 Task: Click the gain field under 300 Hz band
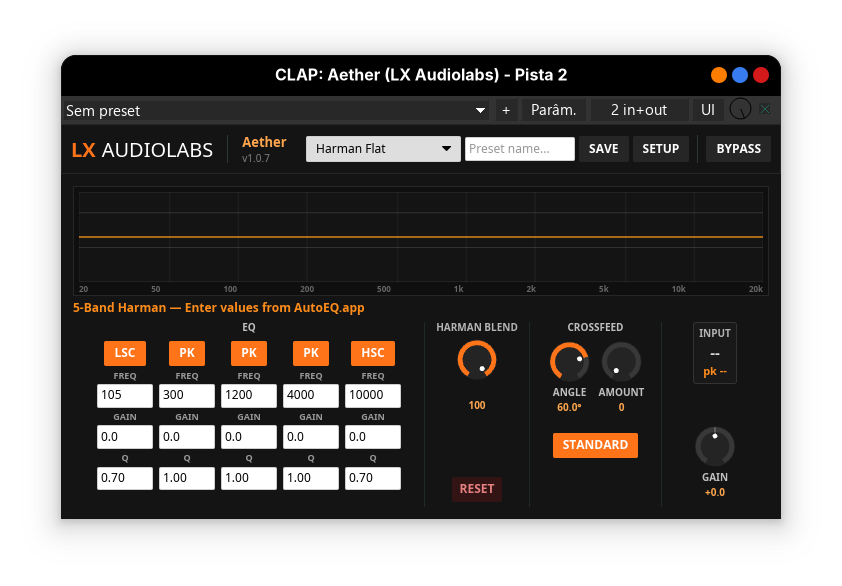[x=187, y=437]
